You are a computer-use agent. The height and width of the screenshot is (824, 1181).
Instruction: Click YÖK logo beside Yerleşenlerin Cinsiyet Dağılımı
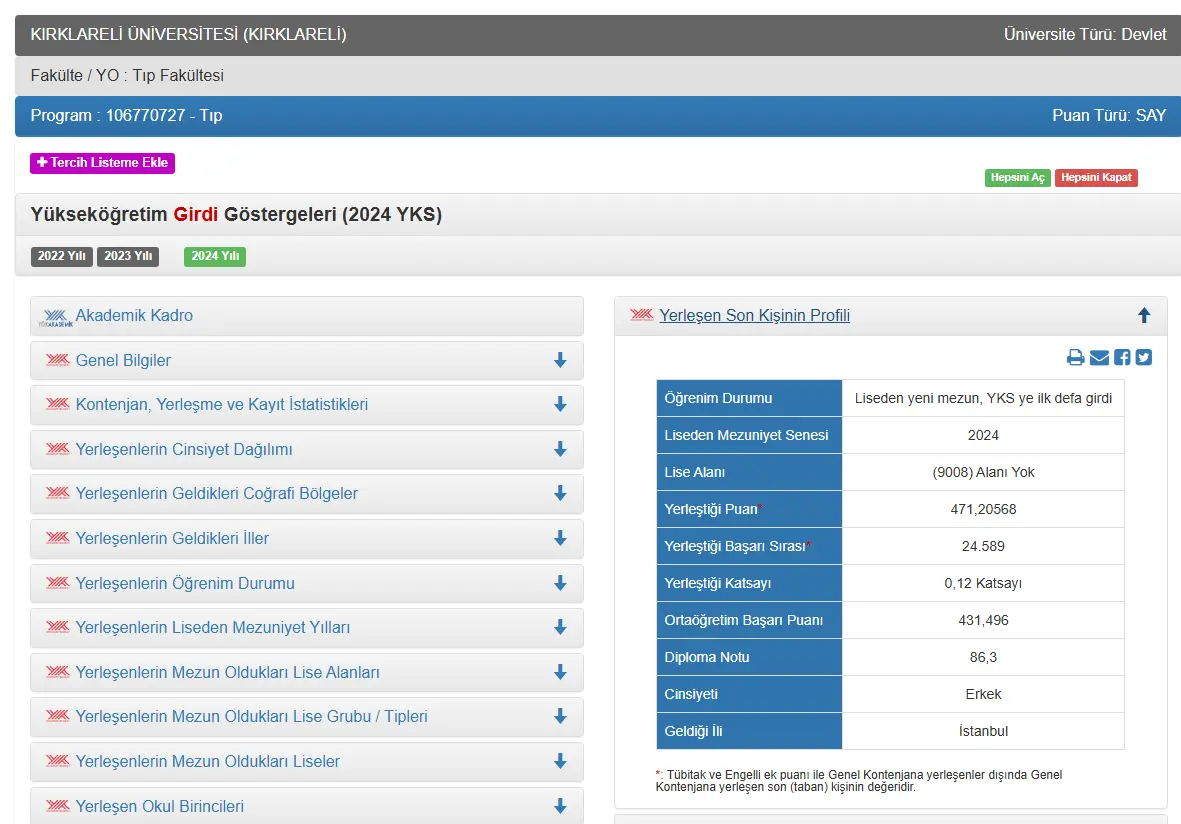pos(57,449)
